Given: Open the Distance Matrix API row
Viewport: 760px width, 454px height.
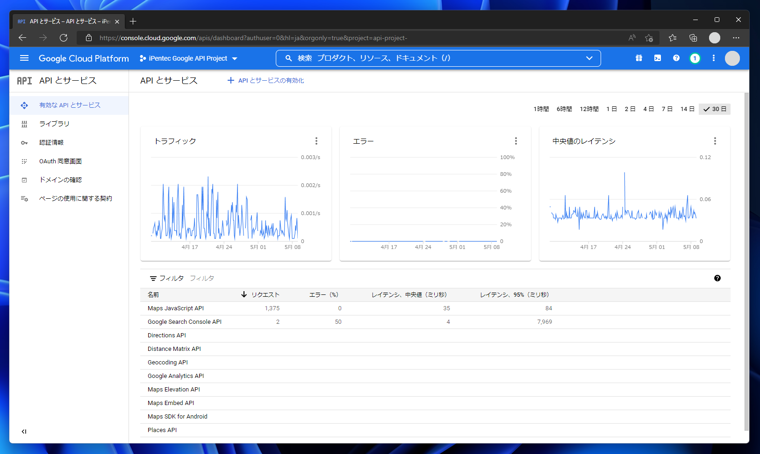Looking at the screenshot, I should tap(435, 349).
